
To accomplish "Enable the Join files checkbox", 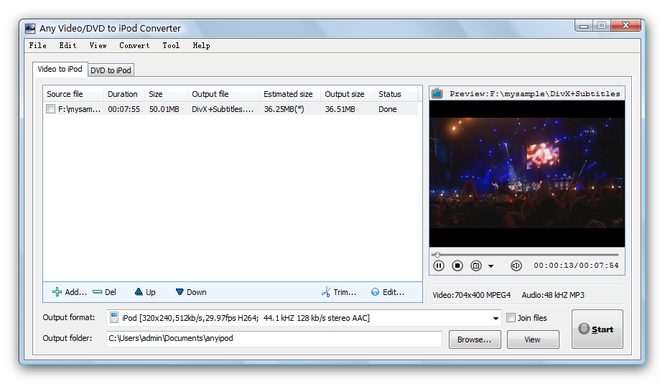I will point(511,318).
